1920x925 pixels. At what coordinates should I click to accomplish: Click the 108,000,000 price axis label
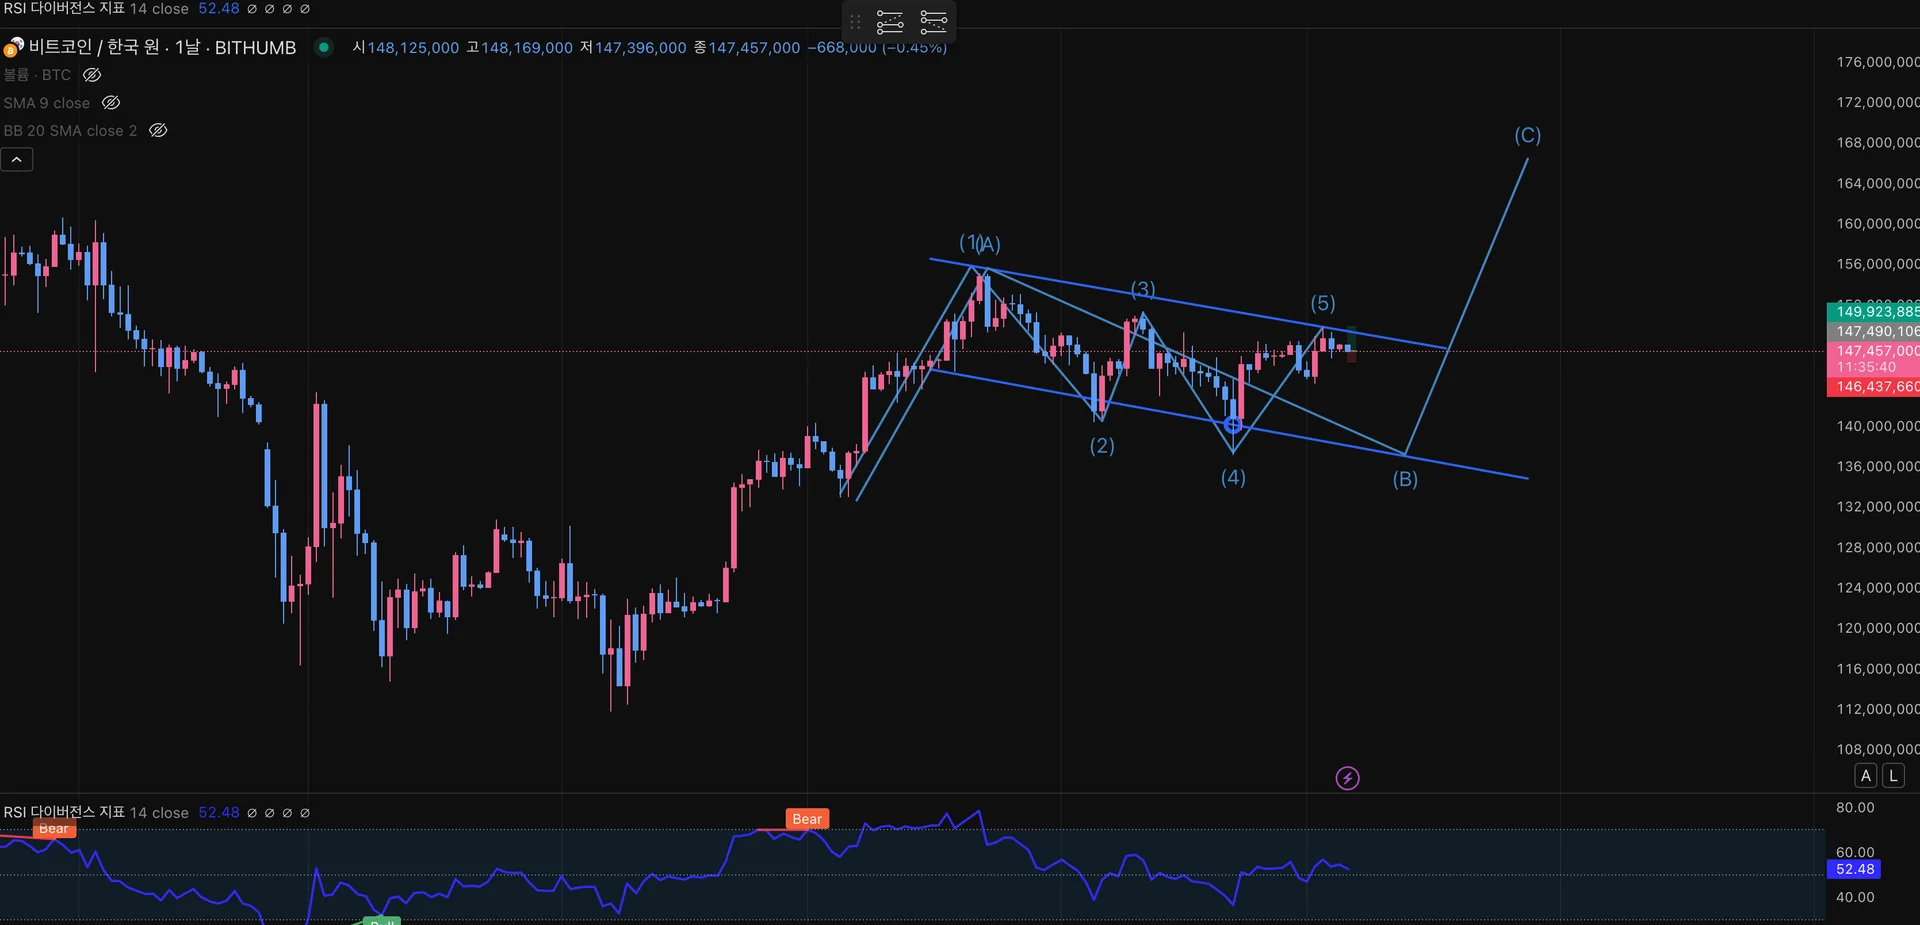pos(1878,749)
